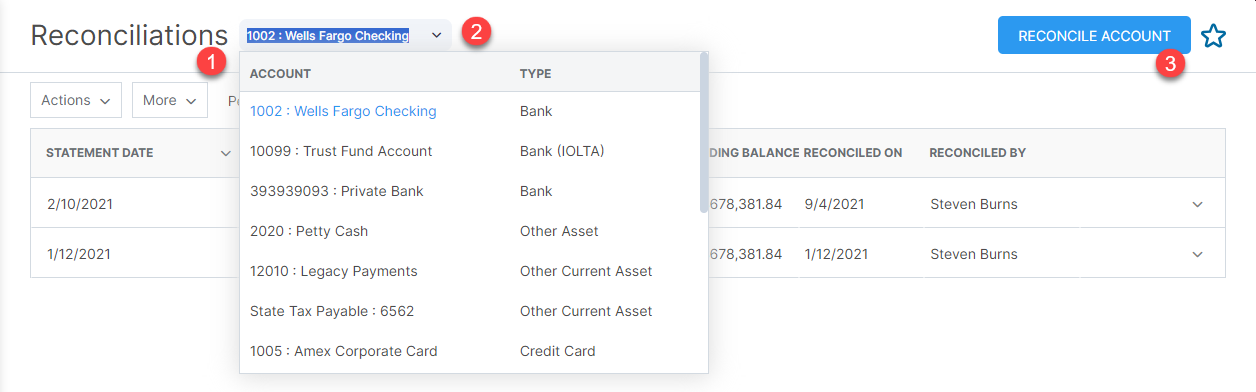Open the More dropdown
The image size is (1256, 392).
pos(170,100)
